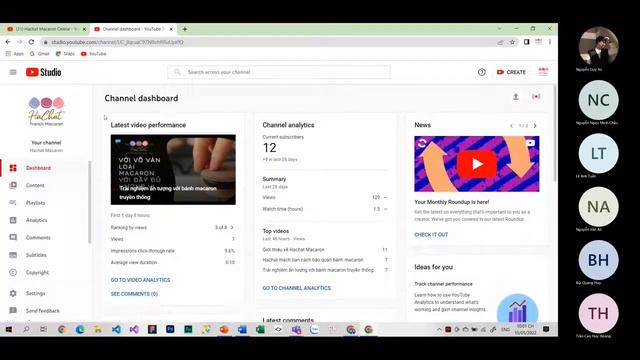Click the Monthly Roundup news image

477,164
